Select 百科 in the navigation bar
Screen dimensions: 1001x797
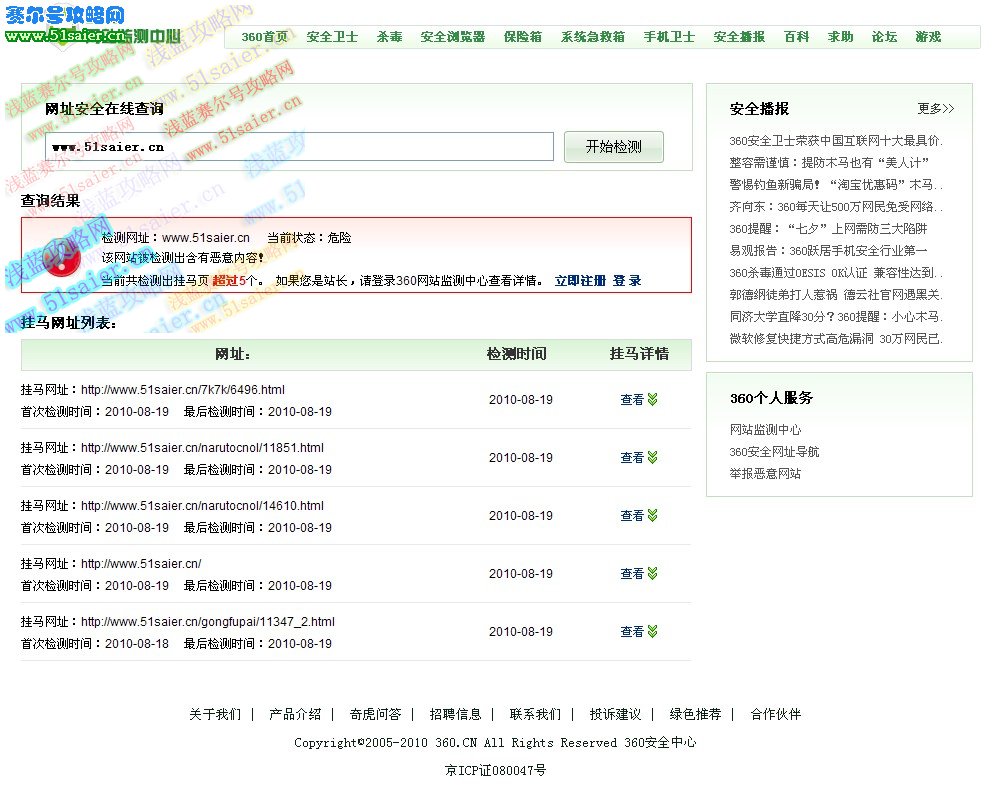[x=796, y=37]
